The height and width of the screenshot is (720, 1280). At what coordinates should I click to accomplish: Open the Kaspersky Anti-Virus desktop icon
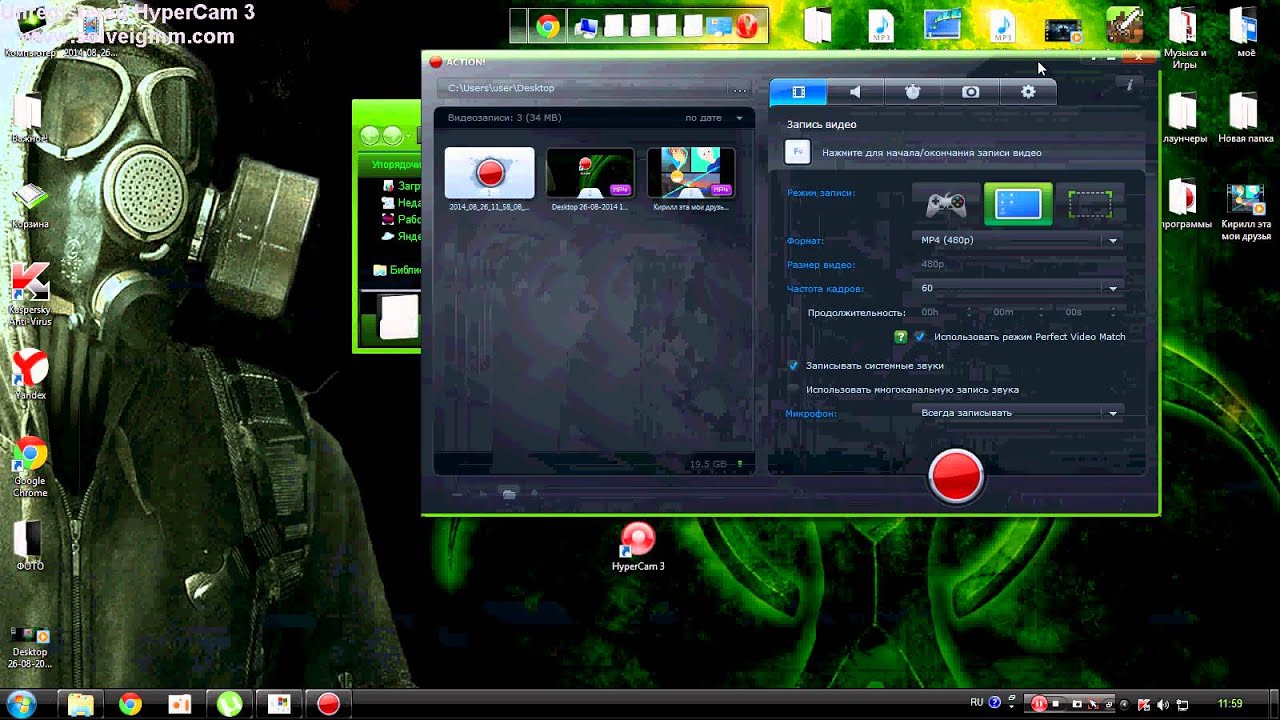coord(30,295)
